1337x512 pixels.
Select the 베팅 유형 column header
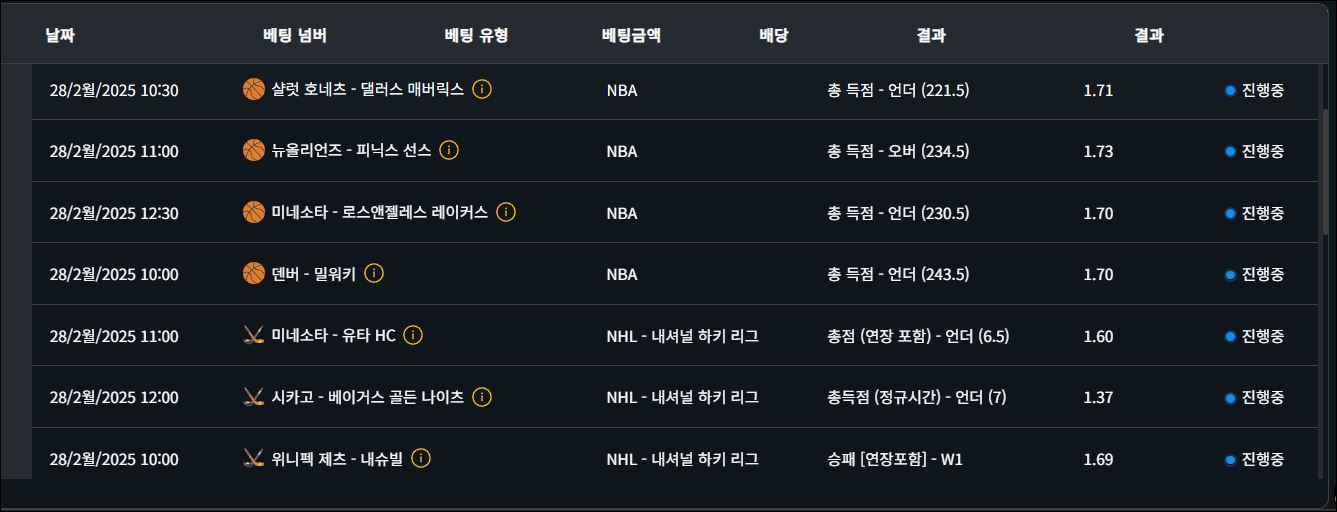(476, 35)
